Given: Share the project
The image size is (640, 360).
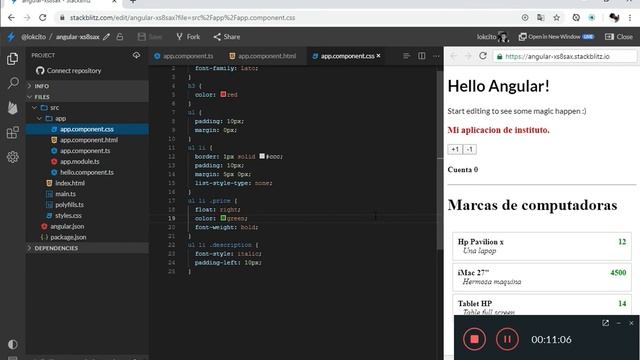Looking at the screenshot, I should point(227,37).
